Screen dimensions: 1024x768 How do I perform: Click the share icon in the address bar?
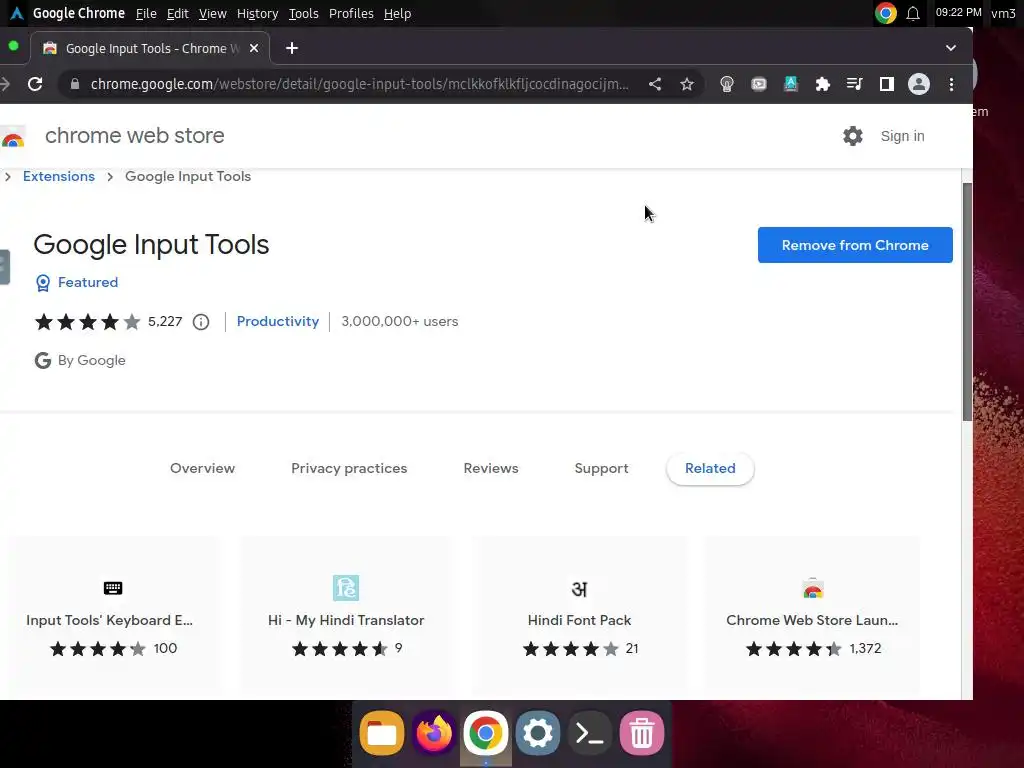[655, 84]
